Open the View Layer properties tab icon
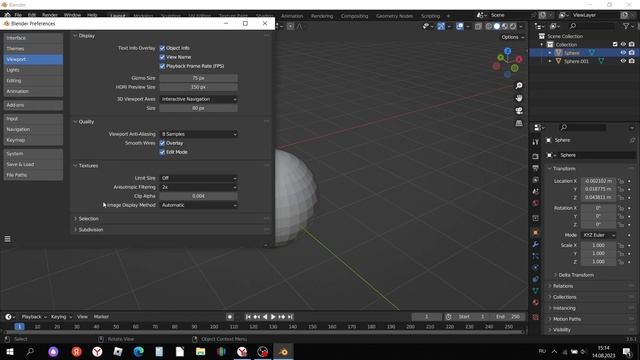Screen dimensions: 640x360 [x=536, y=180]
